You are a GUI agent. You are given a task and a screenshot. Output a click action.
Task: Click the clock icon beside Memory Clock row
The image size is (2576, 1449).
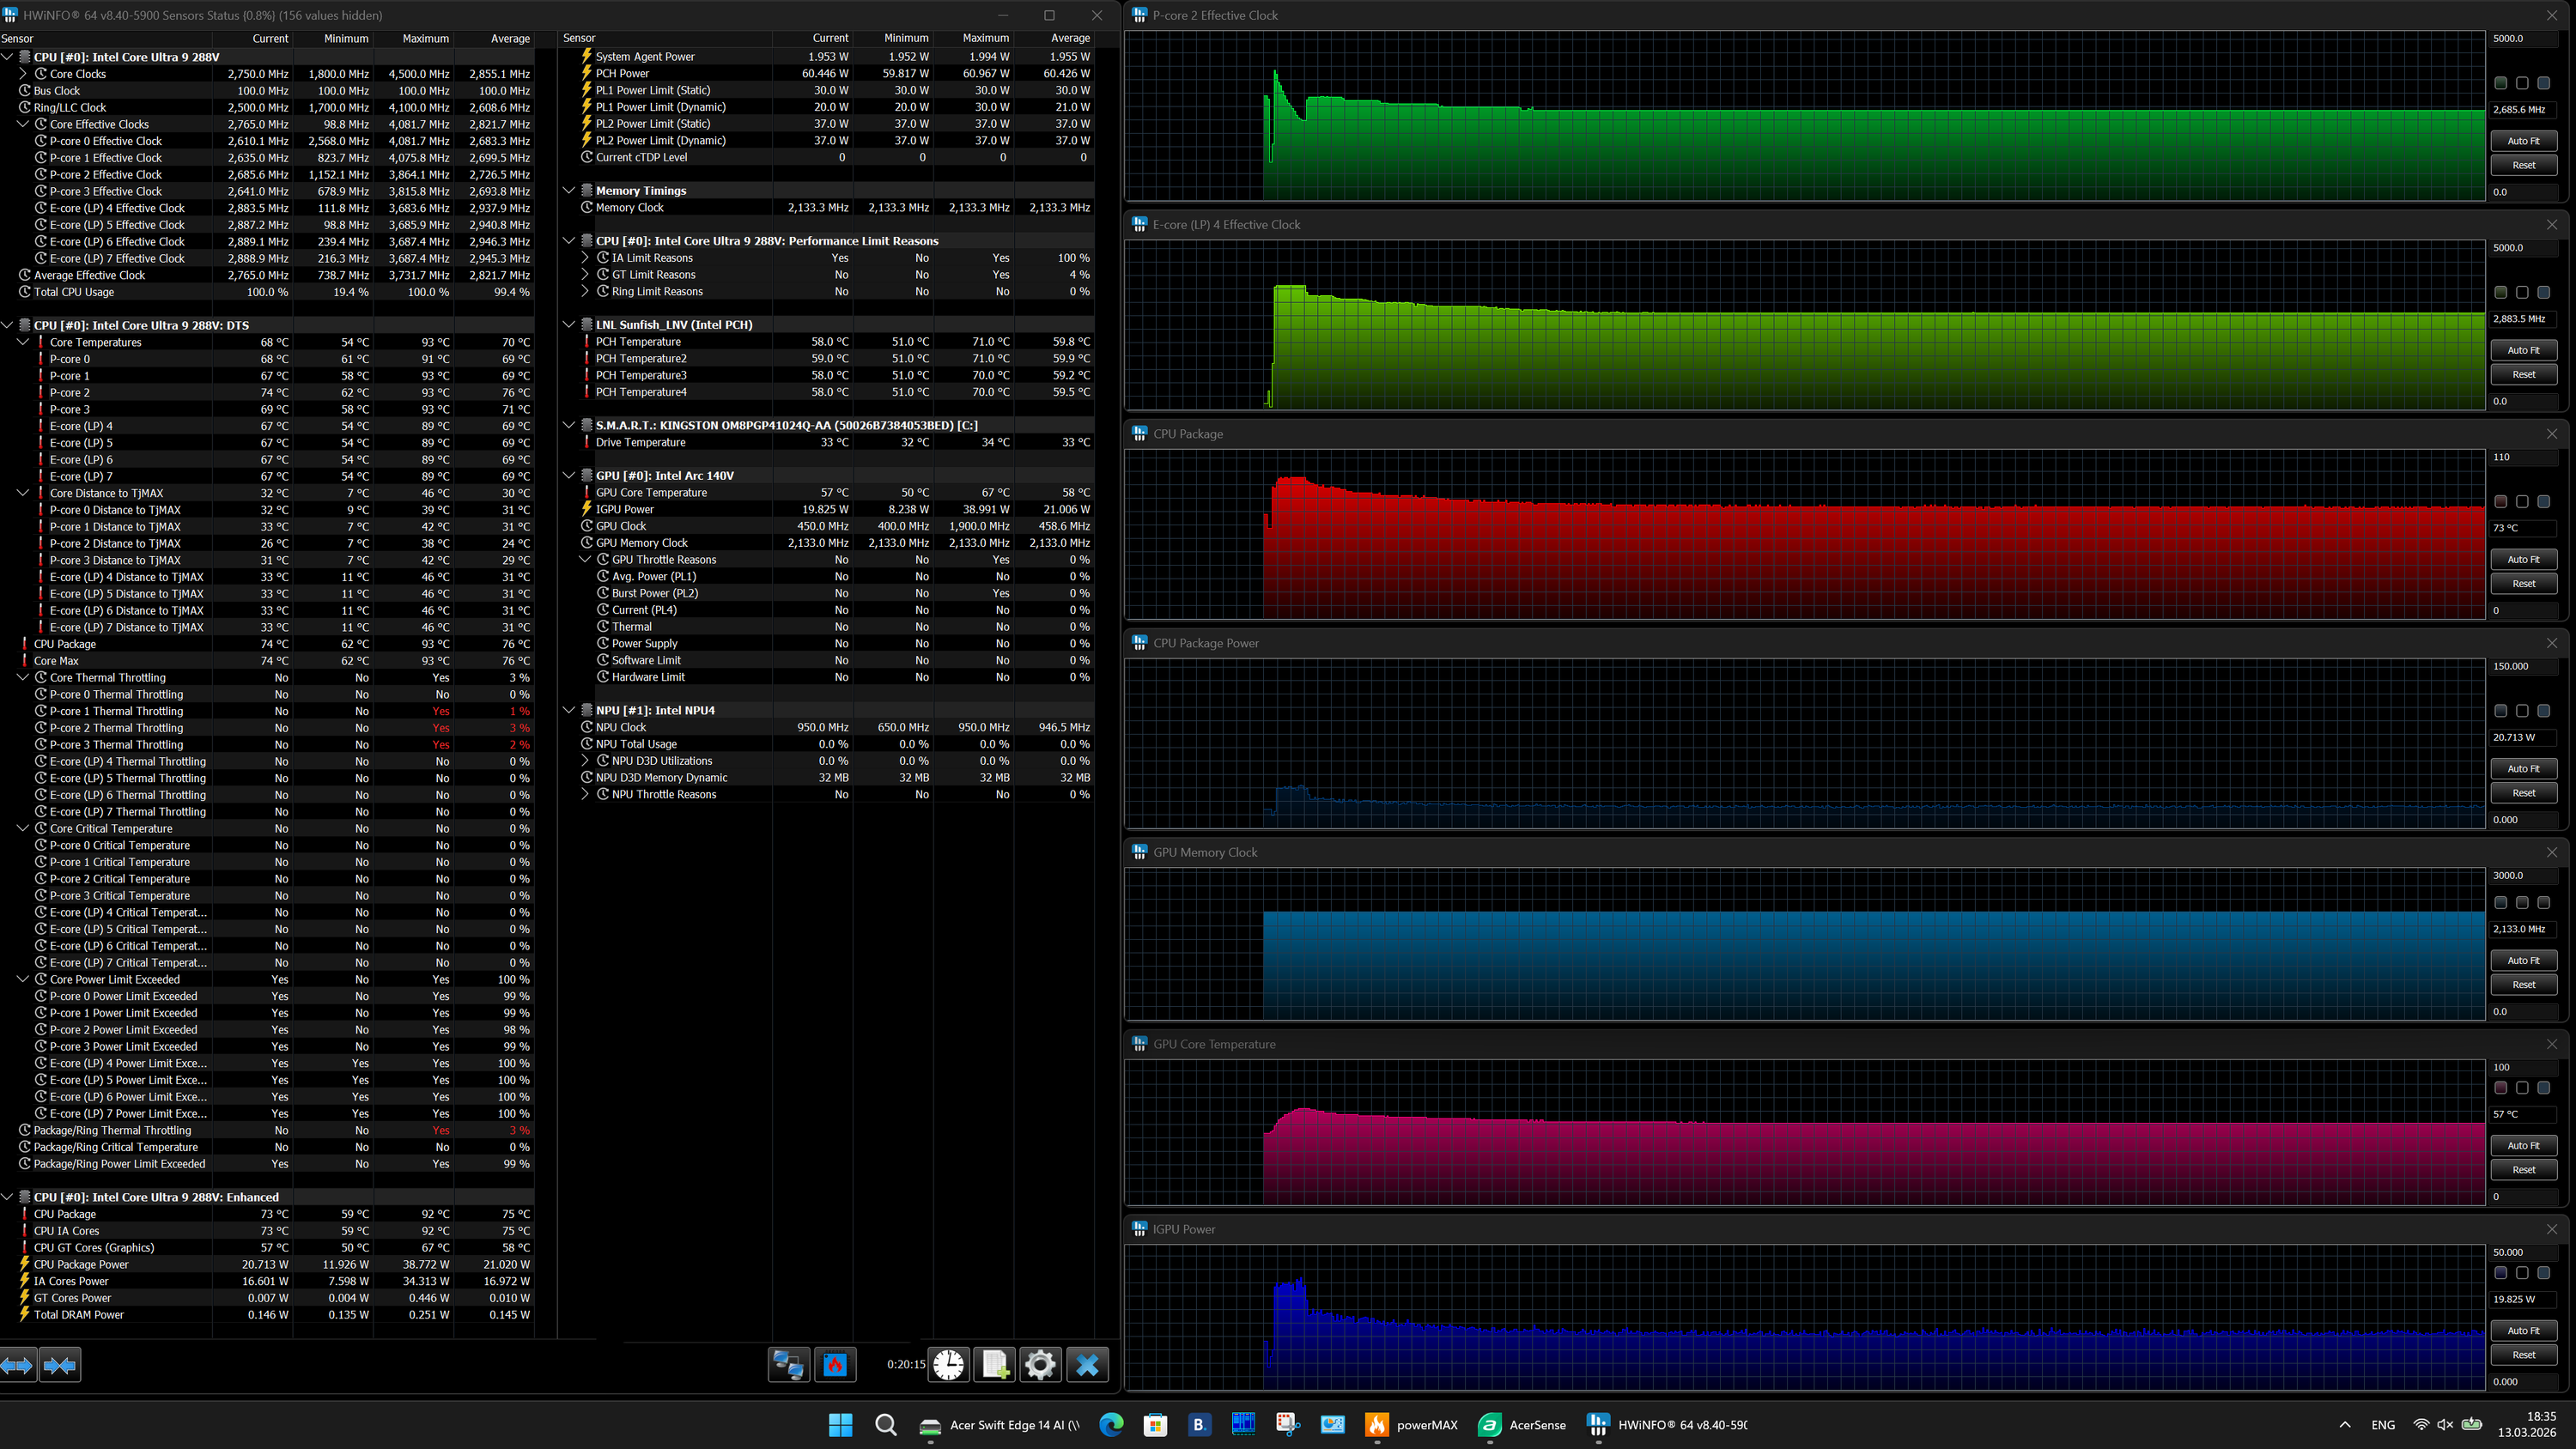[587, 207]
